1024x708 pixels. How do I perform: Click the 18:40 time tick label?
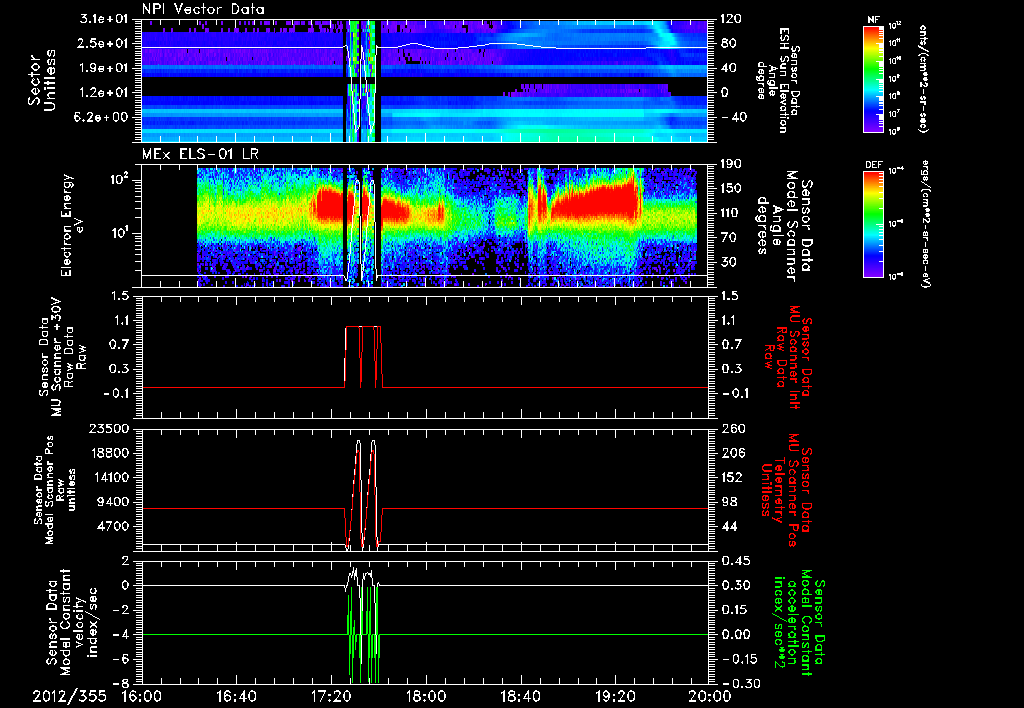pyautogui.click(x=520, y=696)
